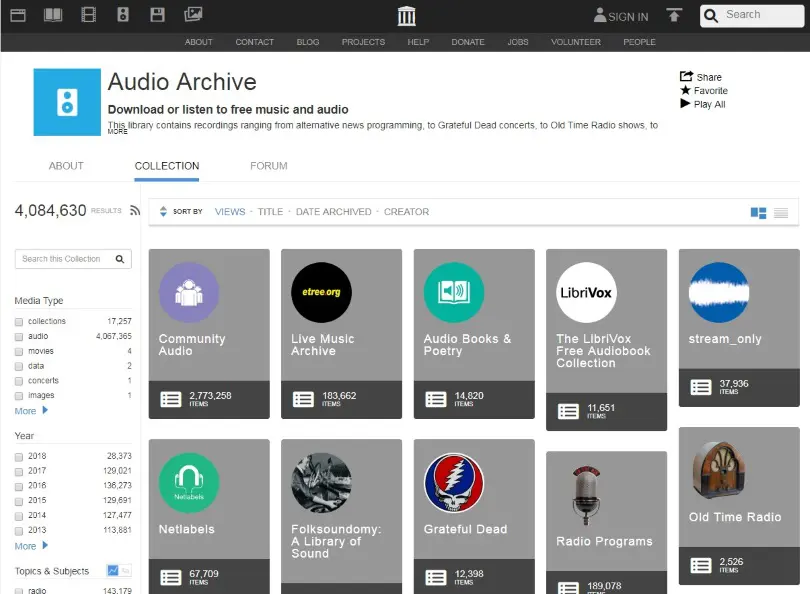
Task: Open the Radio Programs microphone thumbnail
Action: tap(586, 495)
